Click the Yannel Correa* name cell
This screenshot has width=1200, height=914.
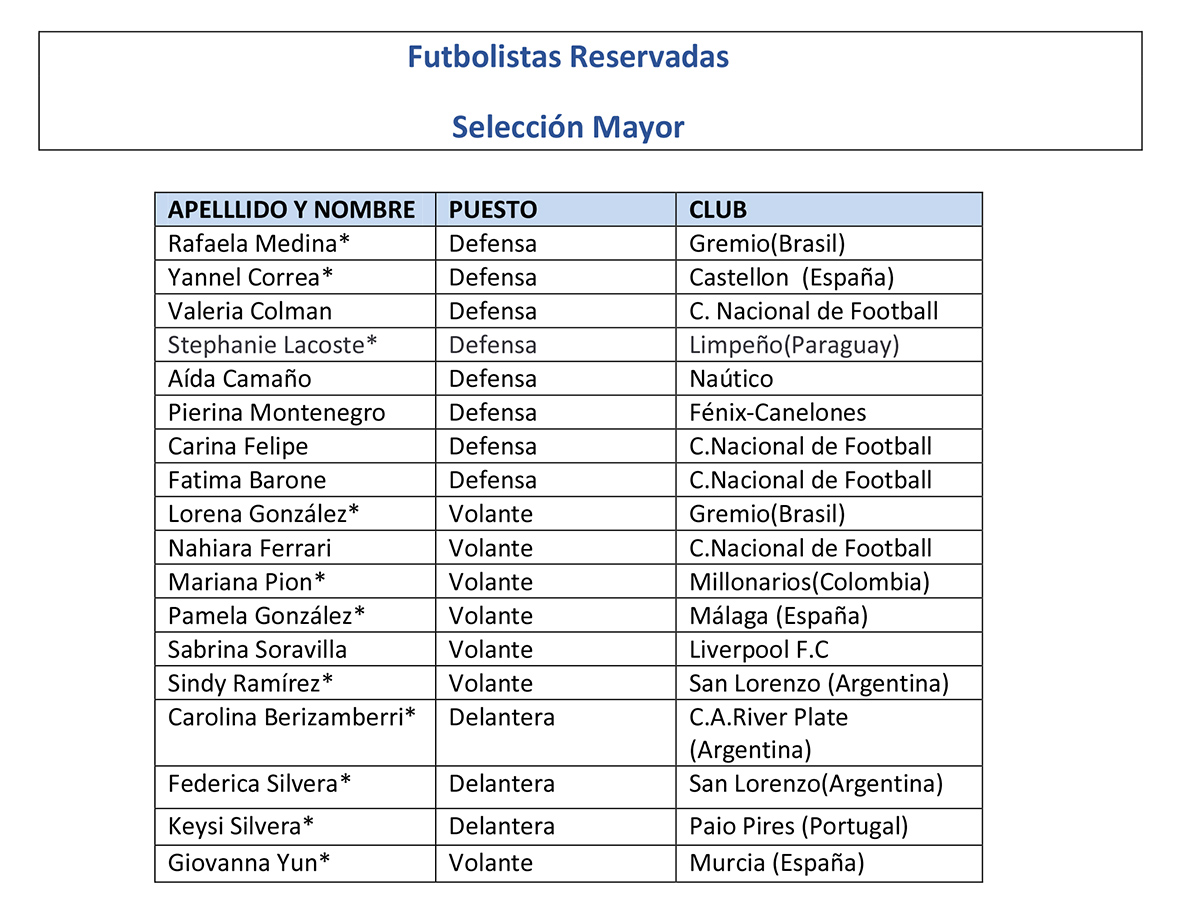[295, 277]
